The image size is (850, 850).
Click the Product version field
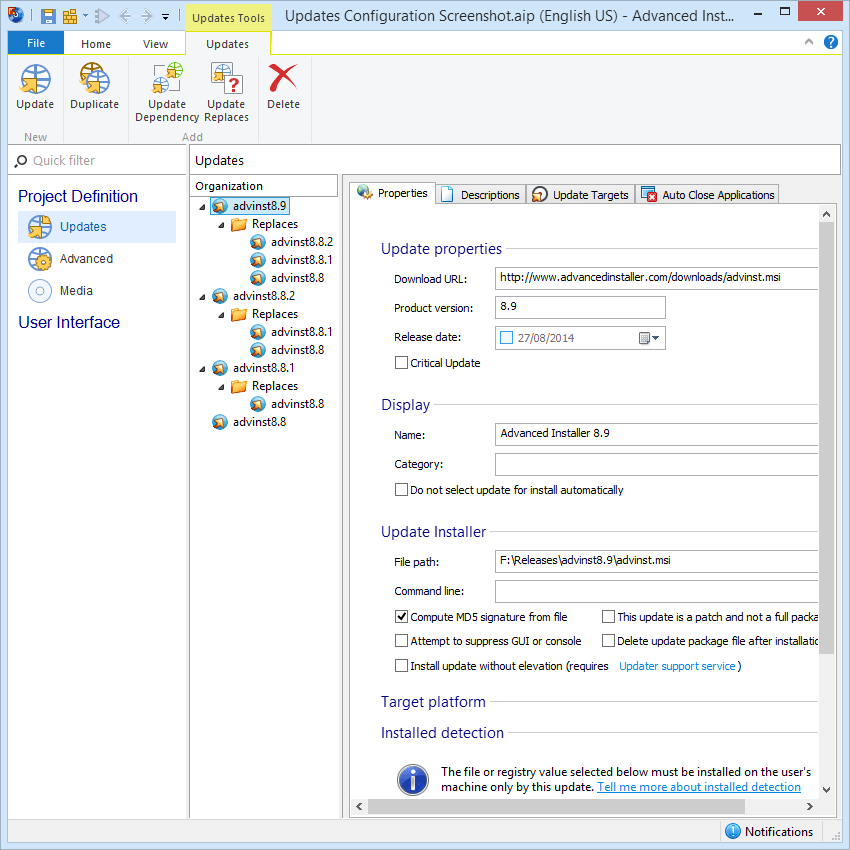[580, 307]
